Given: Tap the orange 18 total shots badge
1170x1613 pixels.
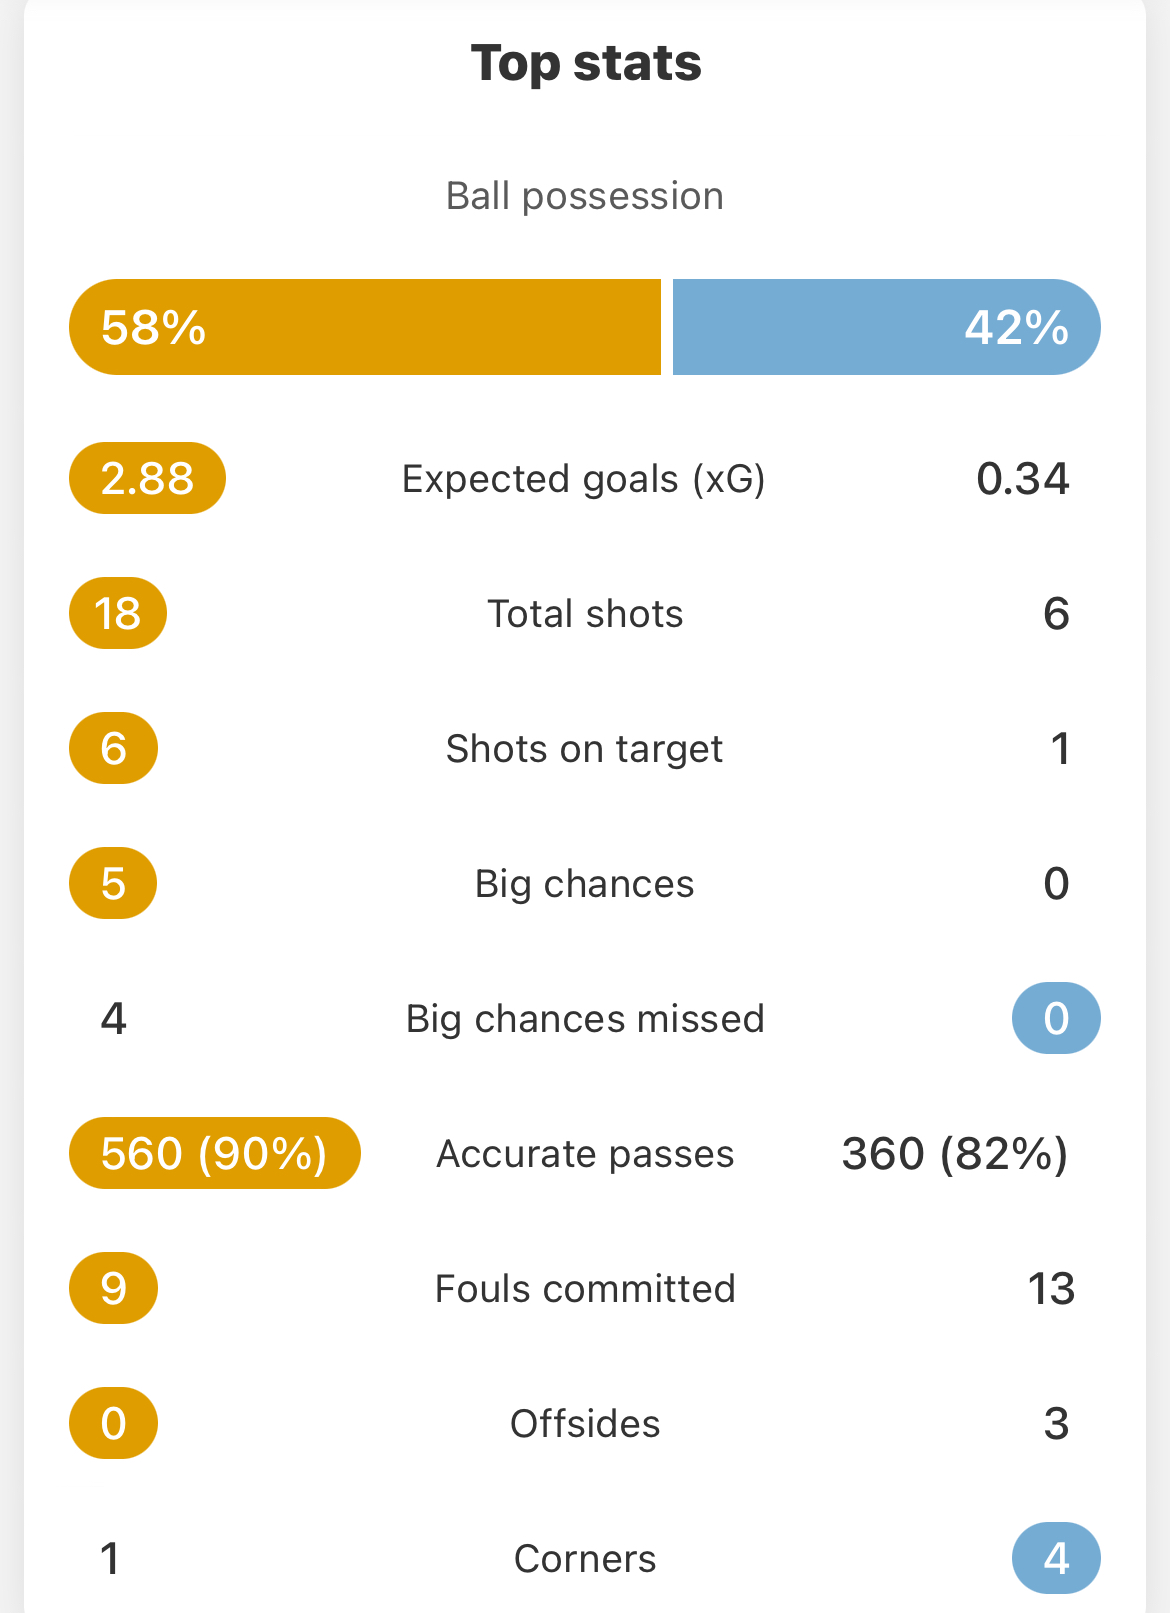Looking at the screenshot, I should pos(118,613).
